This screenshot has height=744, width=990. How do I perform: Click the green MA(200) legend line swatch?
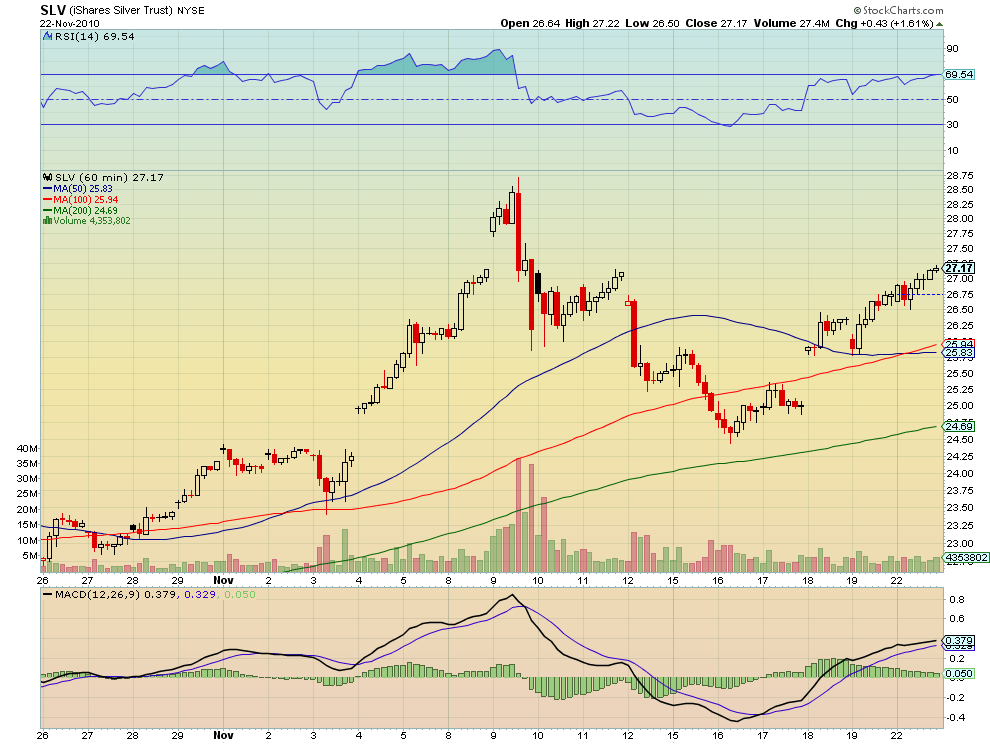(x=47, y=210)
